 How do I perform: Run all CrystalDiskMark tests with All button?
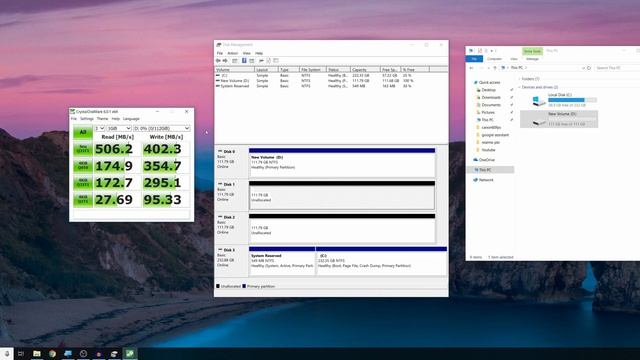tap(83, 132)
